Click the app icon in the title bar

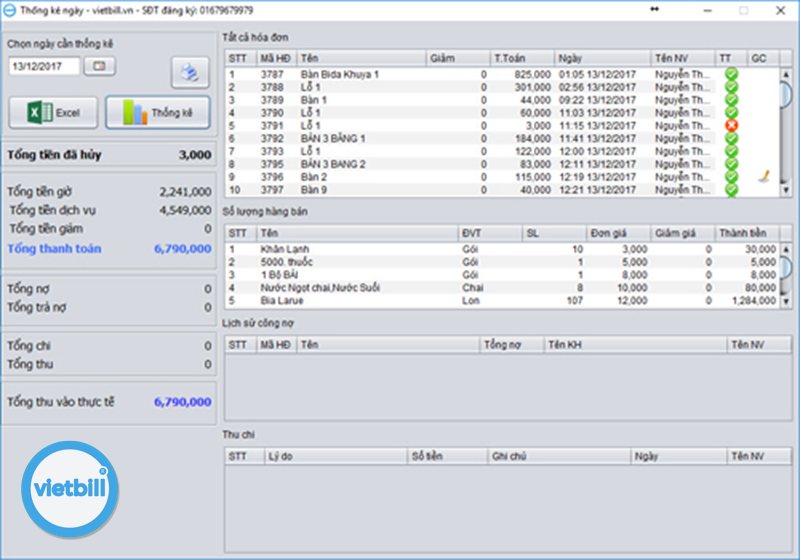coord(9,10)
